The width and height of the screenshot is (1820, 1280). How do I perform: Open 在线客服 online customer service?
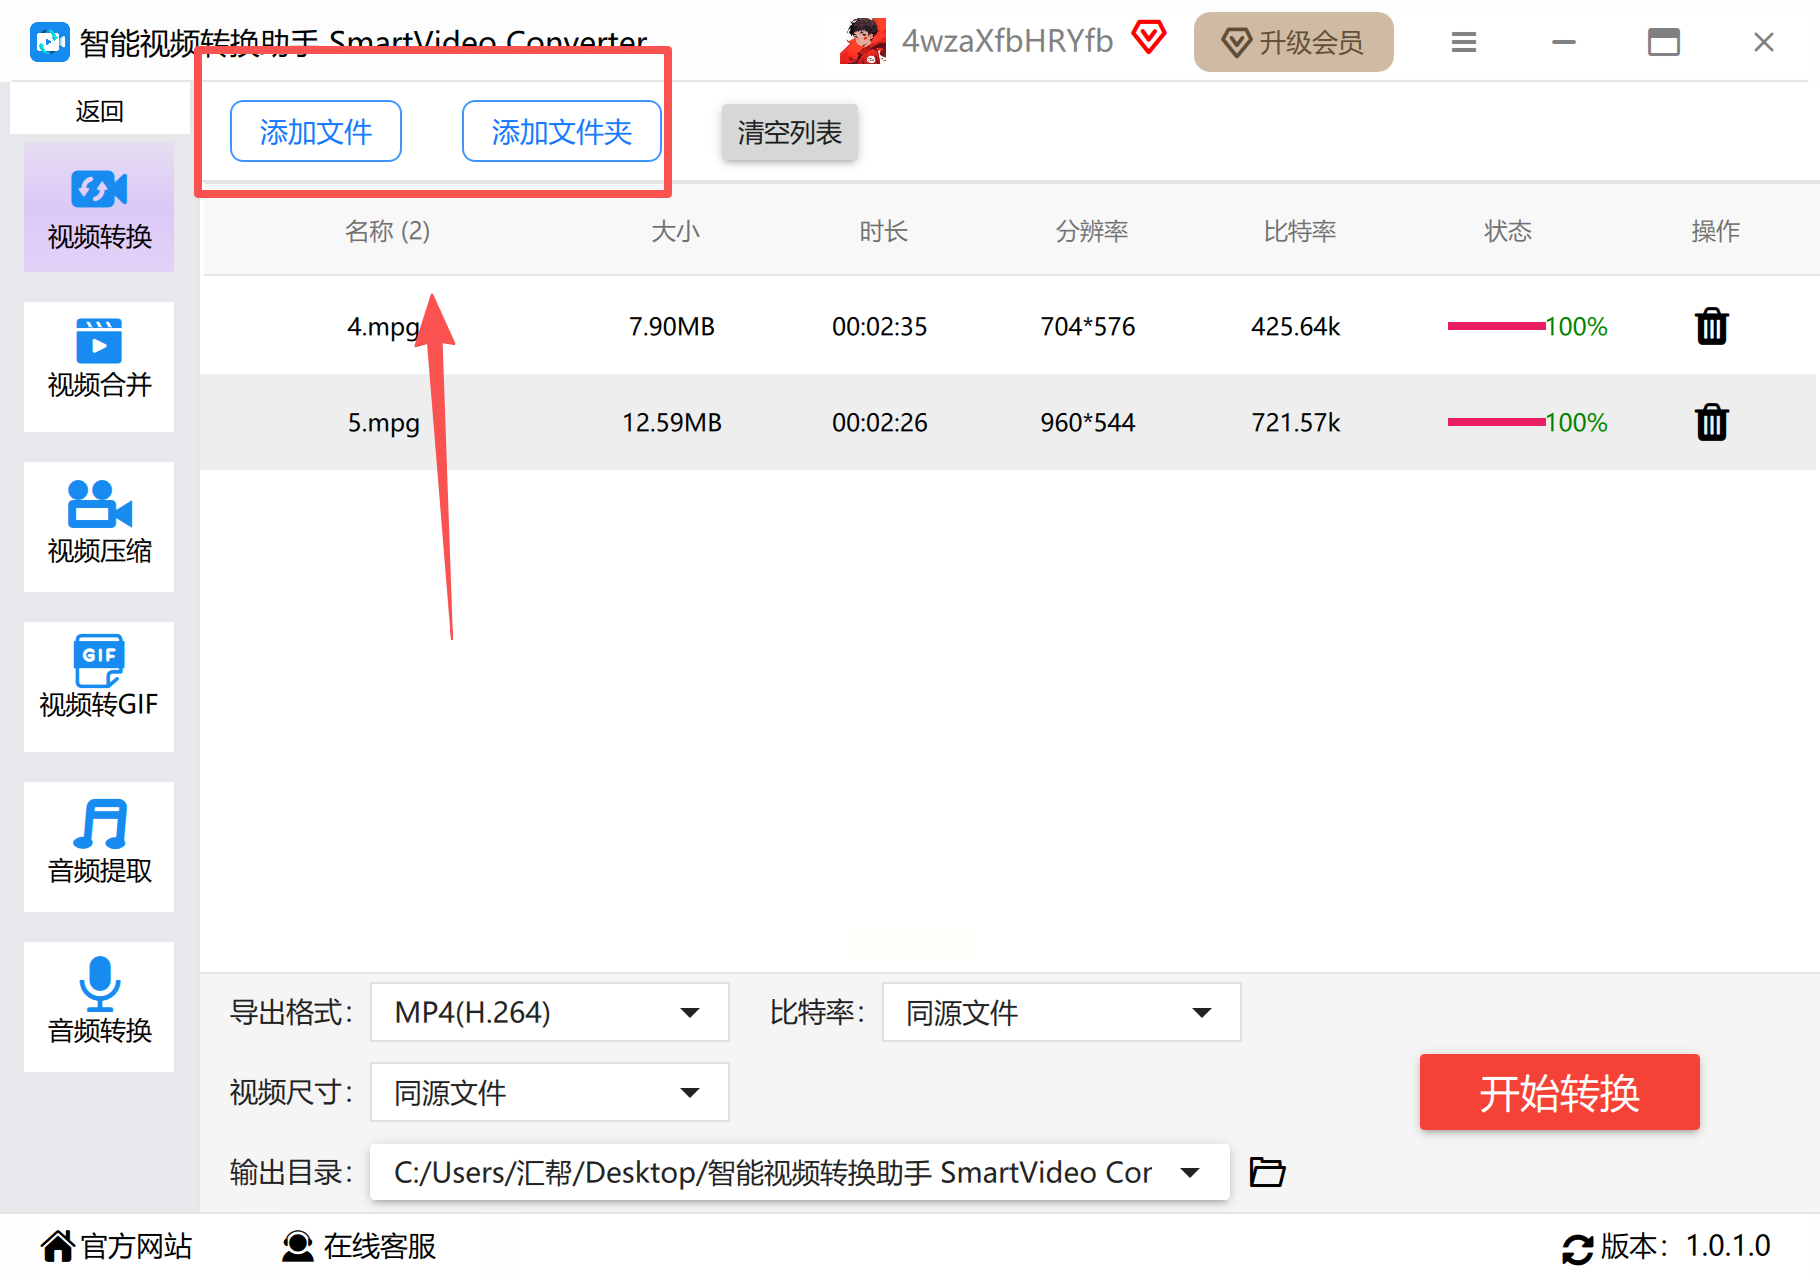pyautogui.click(x=359, y=1246)
